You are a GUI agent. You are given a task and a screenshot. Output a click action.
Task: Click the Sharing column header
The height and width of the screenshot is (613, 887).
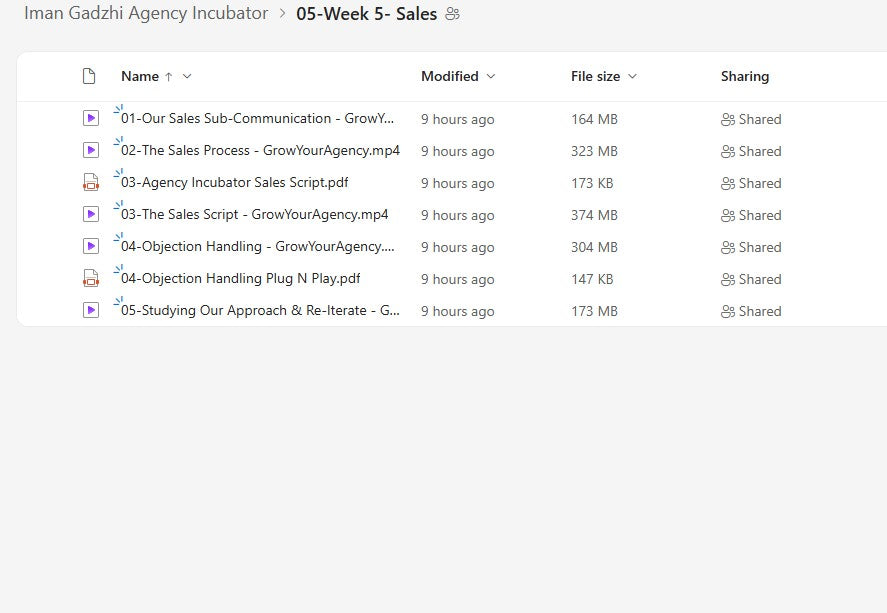pos(745,76)
